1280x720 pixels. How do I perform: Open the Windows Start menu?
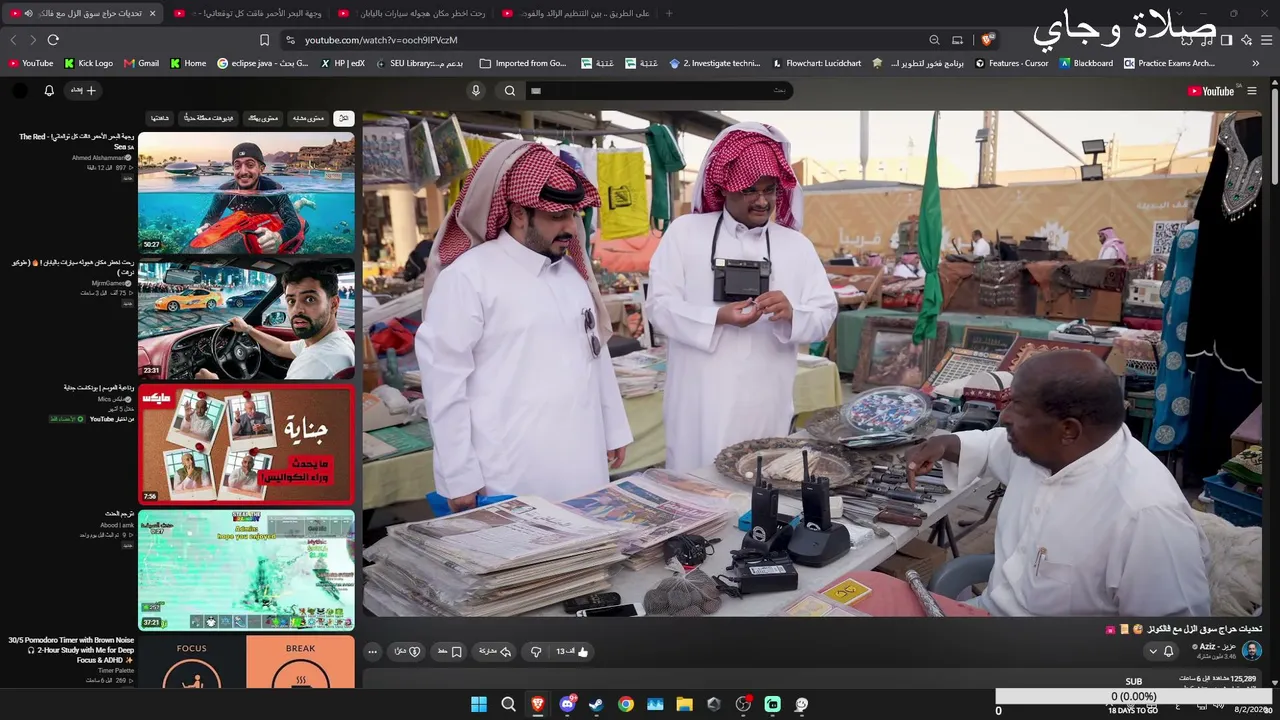[x=479, y=704]
